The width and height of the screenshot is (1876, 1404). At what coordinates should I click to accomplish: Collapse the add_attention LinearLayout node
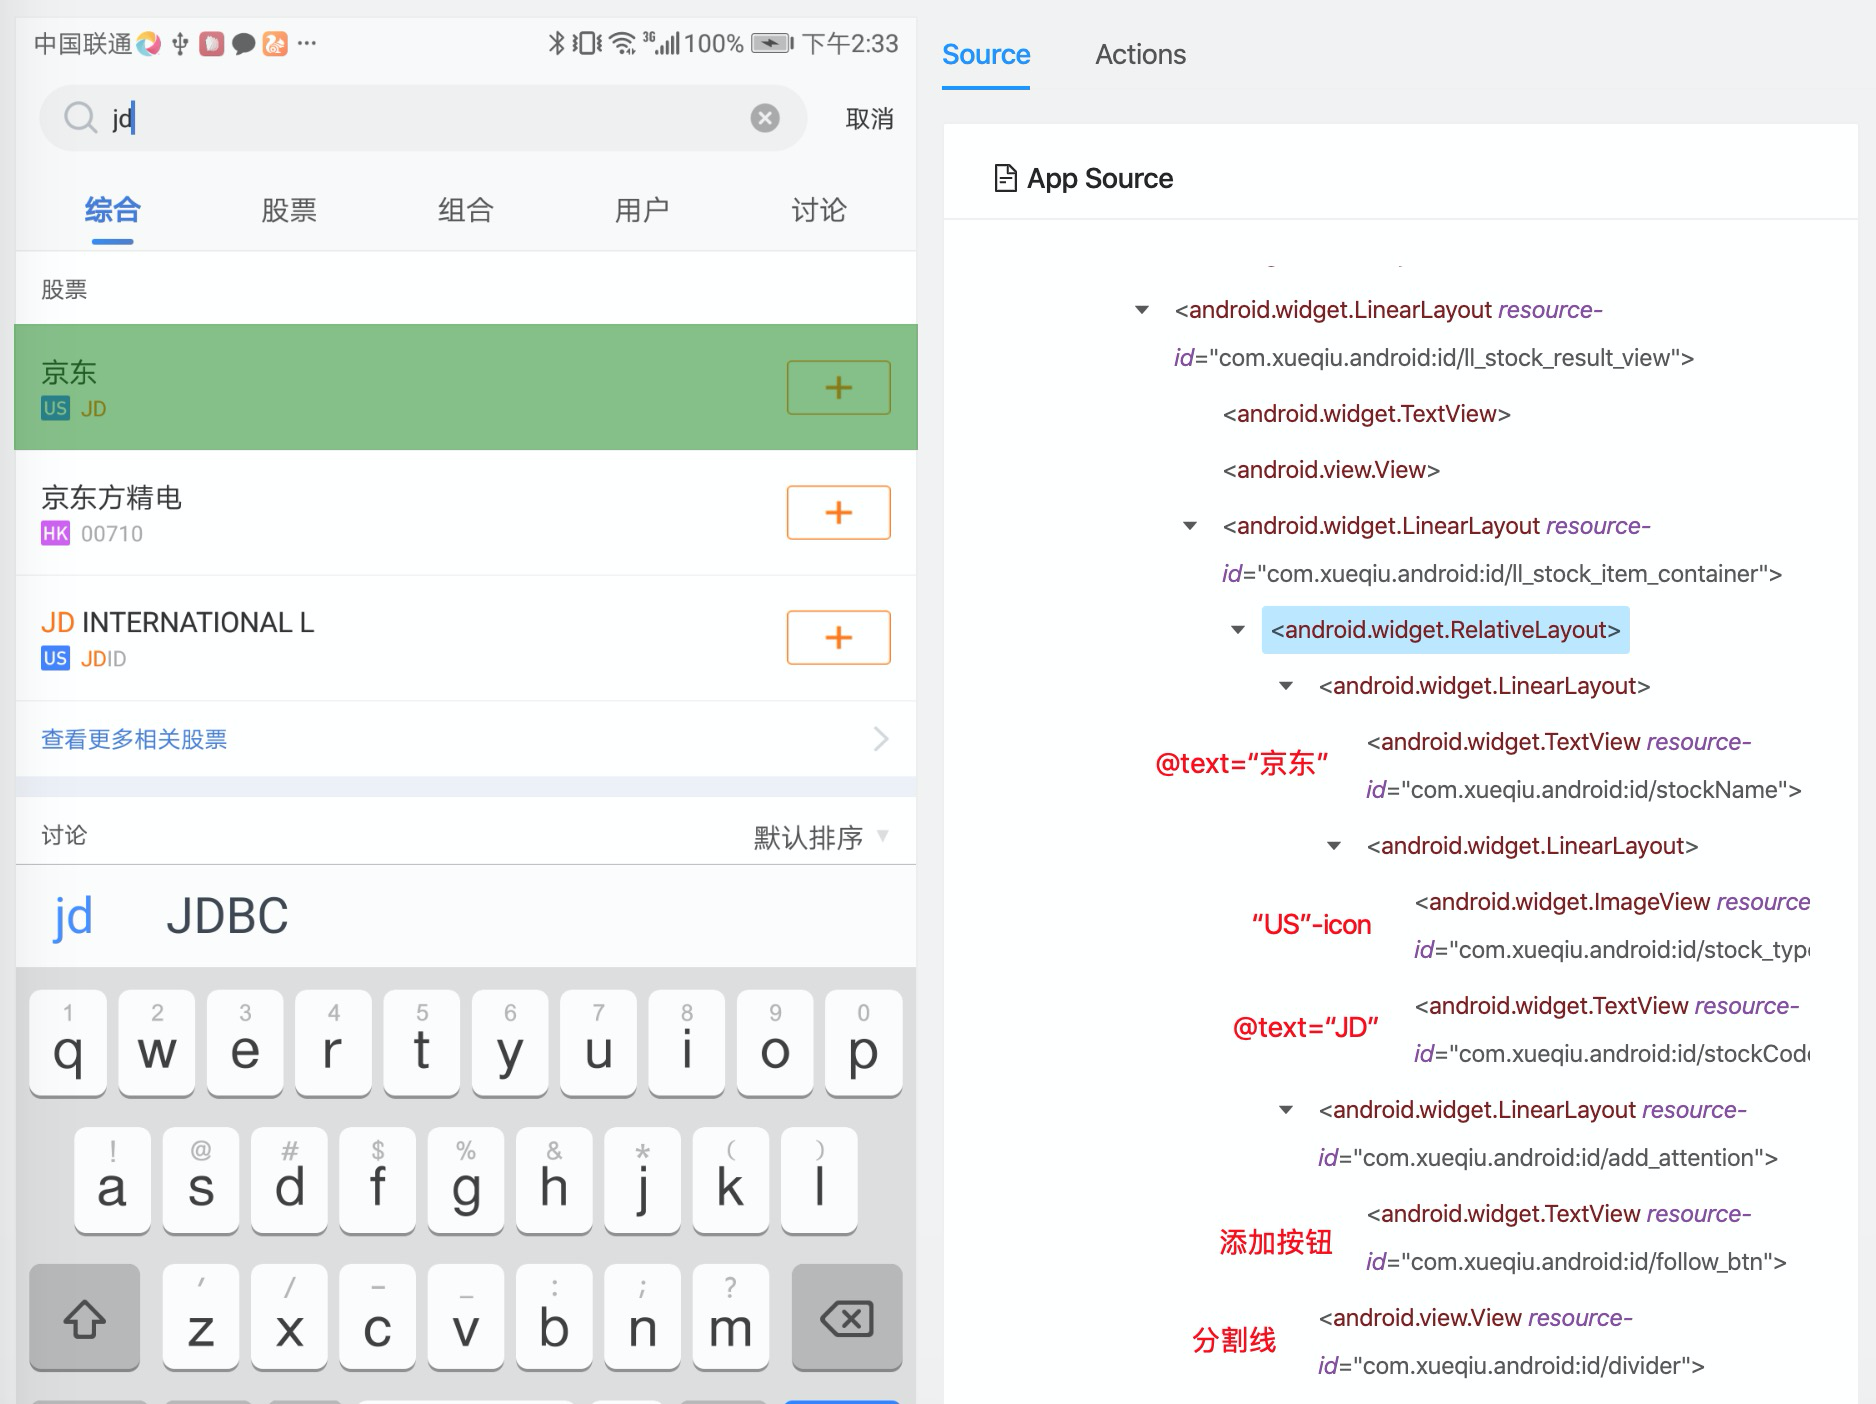tap(1286, 1110)
